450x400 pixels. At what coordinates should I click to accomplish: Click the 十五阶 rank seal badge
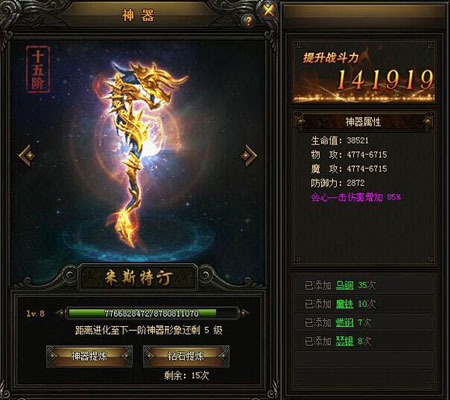(38, 69)
